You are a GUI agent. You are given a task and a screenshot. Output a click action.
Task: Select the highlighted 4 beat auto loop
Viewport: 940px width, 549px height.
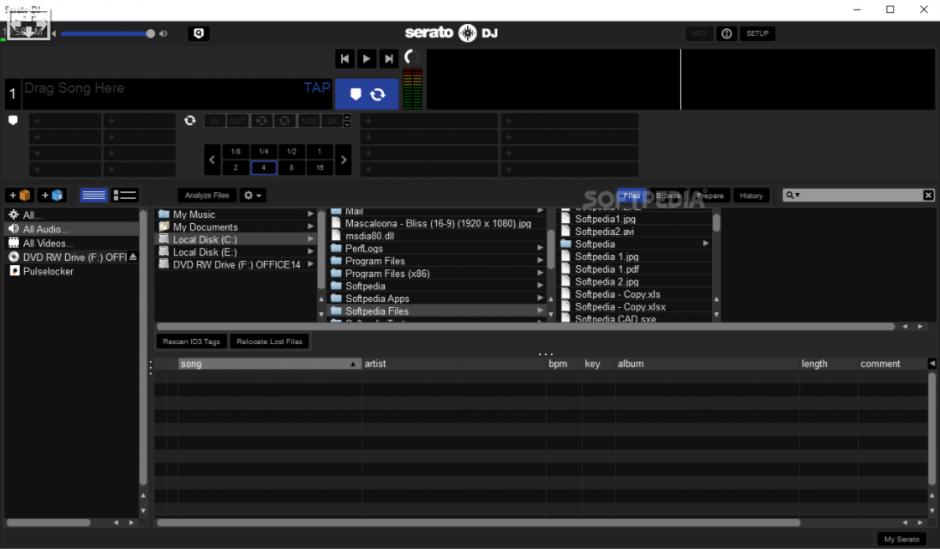click(263, 168)
